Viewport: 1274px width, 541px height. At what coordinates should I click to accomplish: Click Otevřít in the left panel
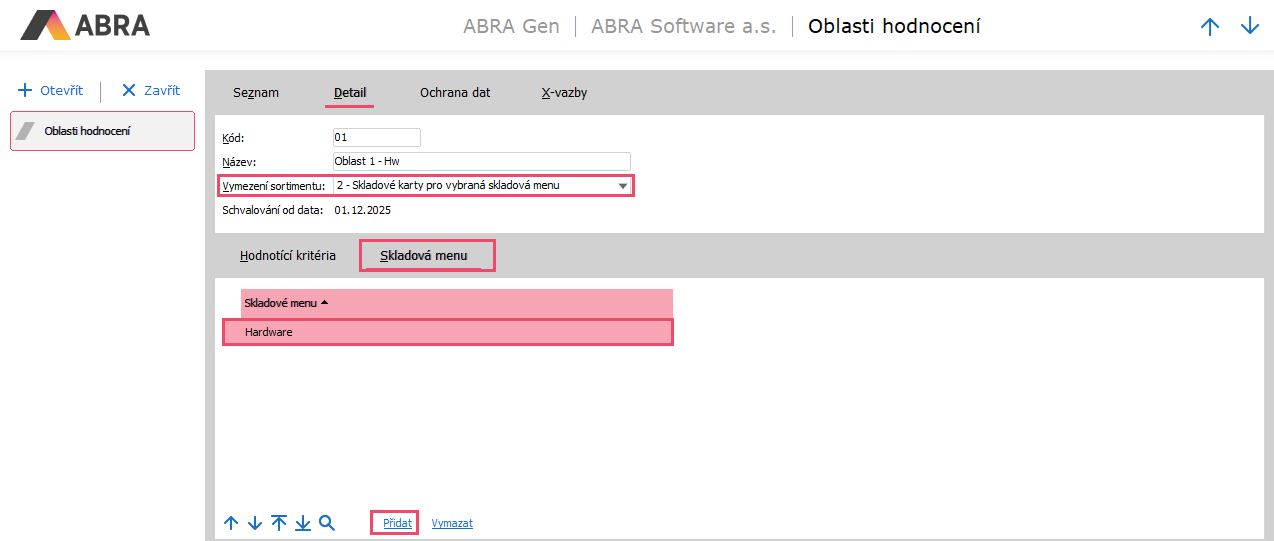click(50, 90)
